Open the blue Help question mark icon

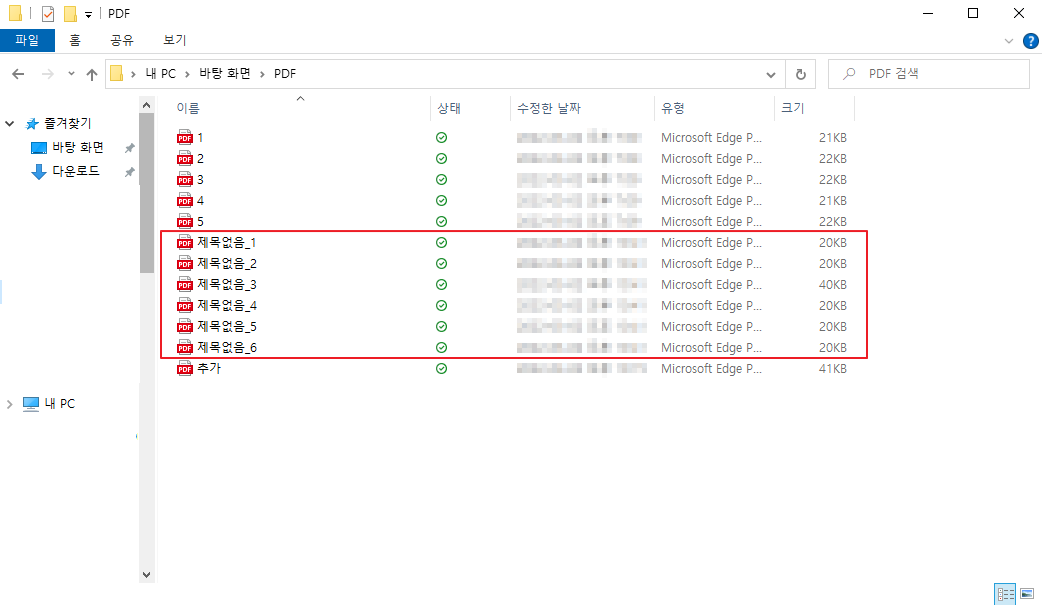click(1031, 40)
